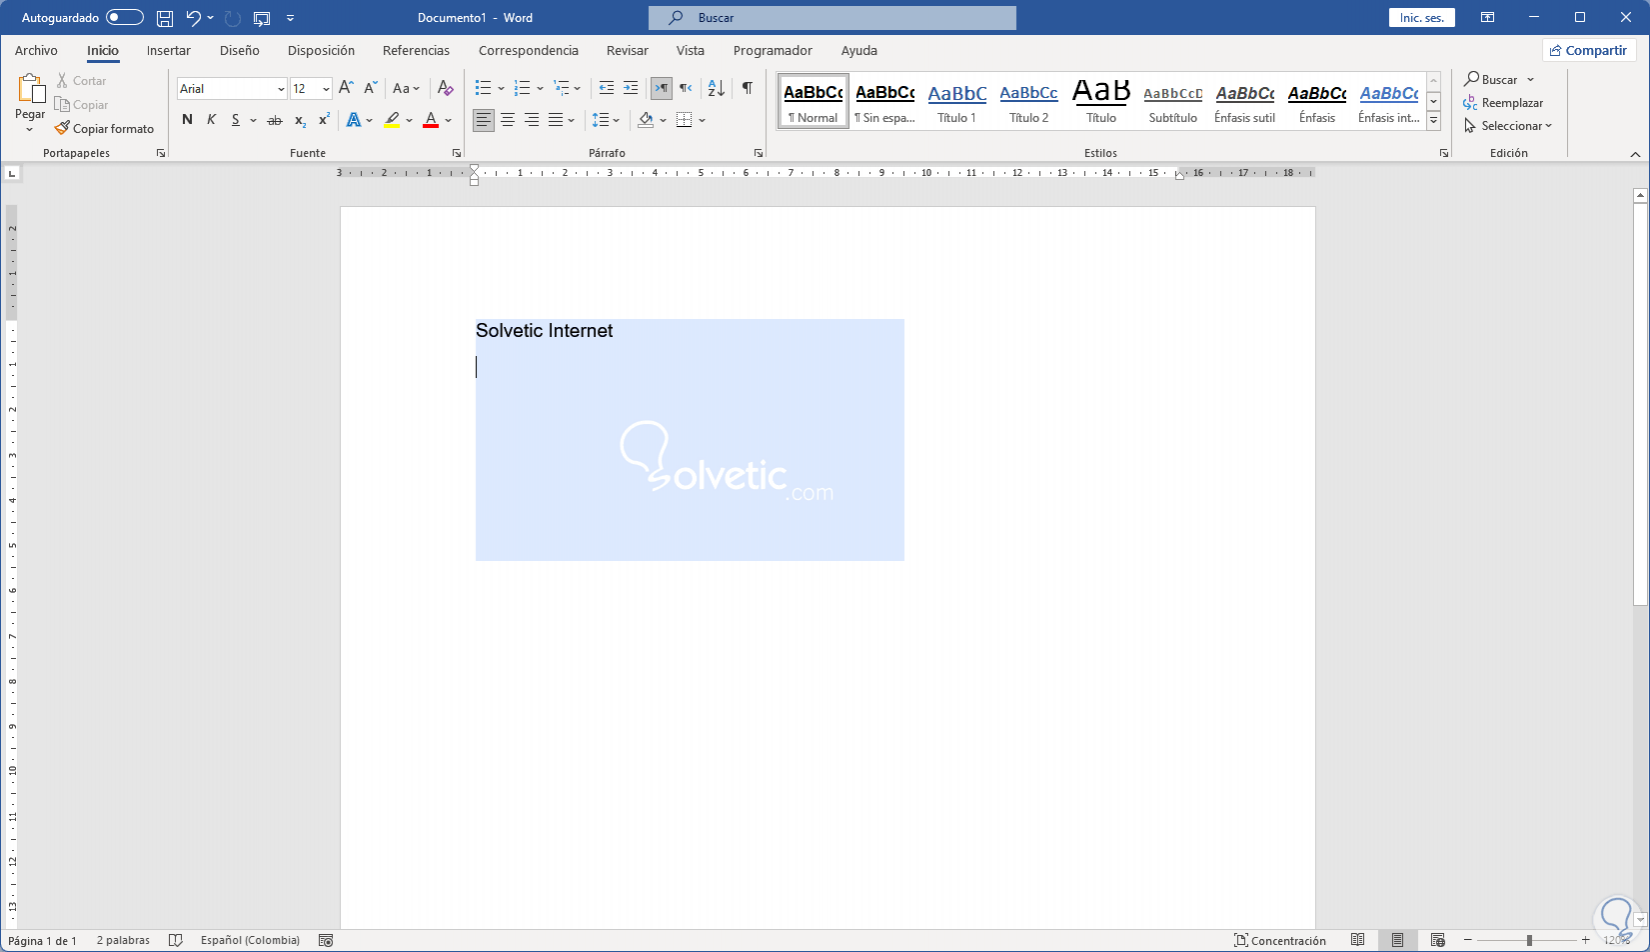
Task: Switch to Web Layout view
Action: pyautogui.click(x=1438, y=941)
